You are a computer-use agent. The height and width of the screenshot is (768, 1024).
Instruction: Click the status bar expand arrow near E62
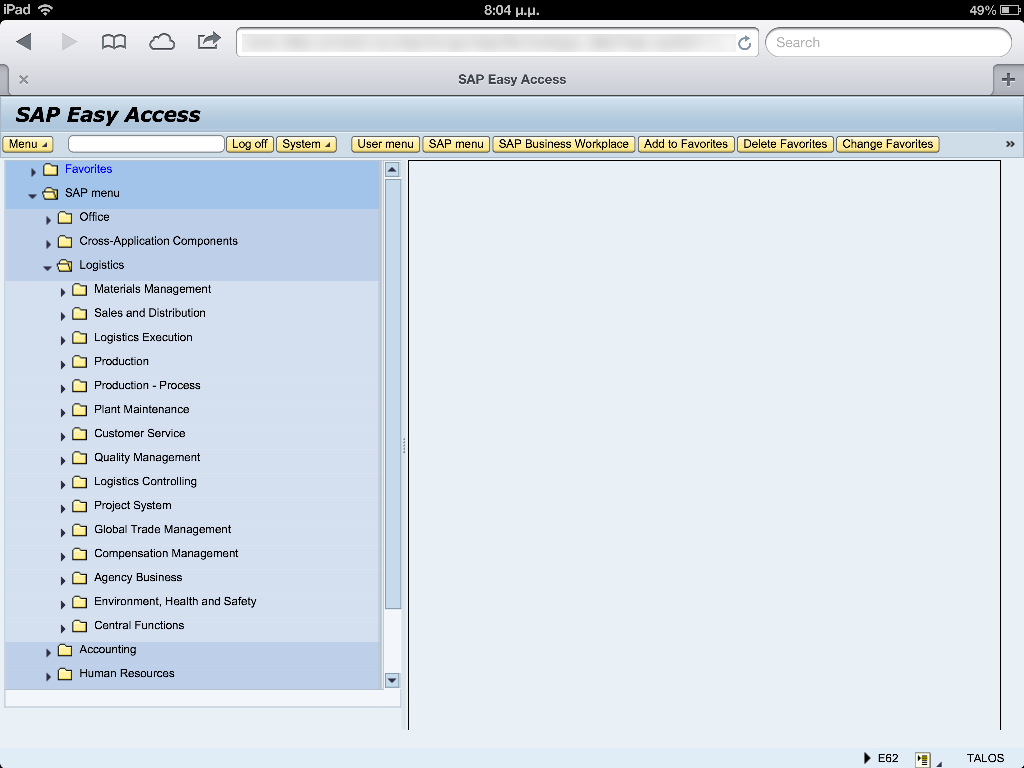[867, 758]
